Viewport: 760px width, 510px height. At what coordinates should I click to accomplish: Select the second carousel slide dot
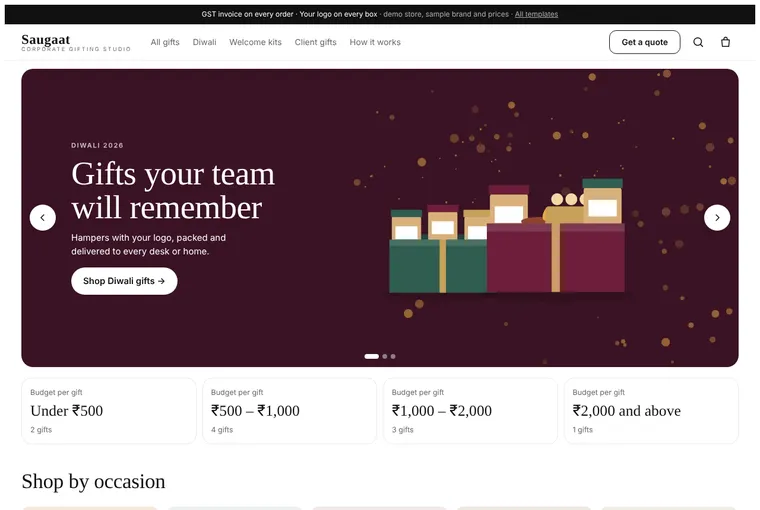click(x=385, y=356)
